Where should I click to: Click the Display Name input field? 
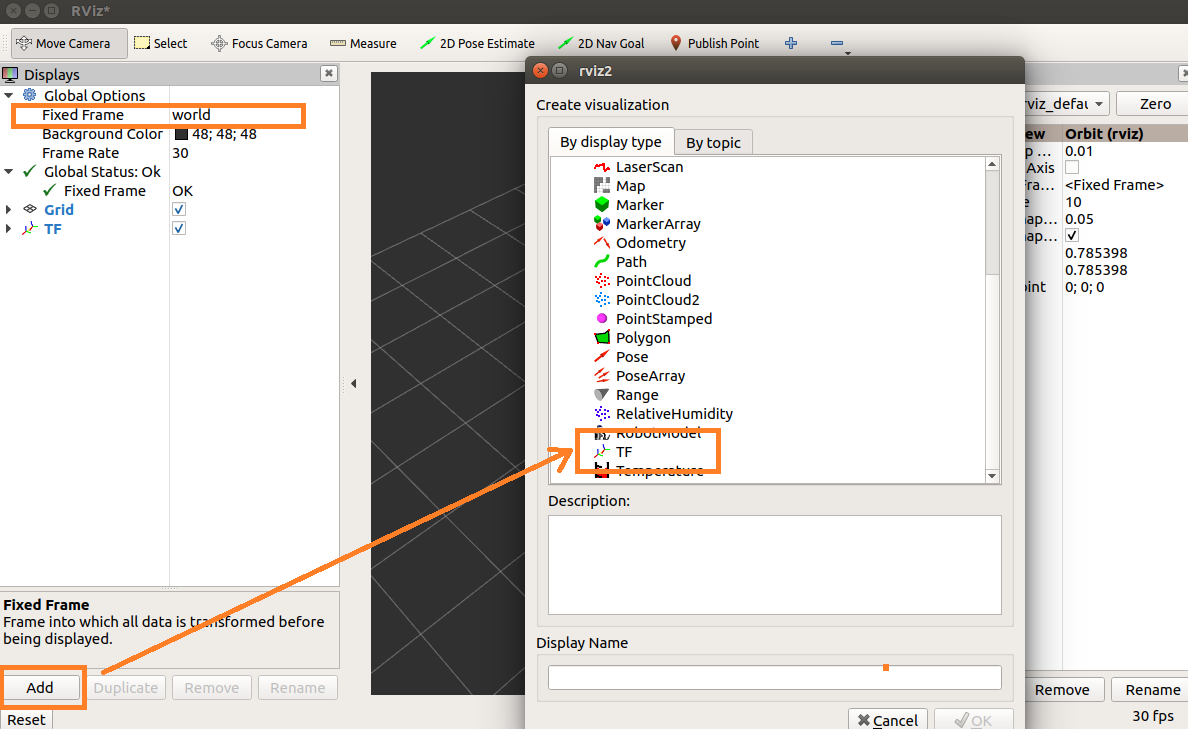774,677
